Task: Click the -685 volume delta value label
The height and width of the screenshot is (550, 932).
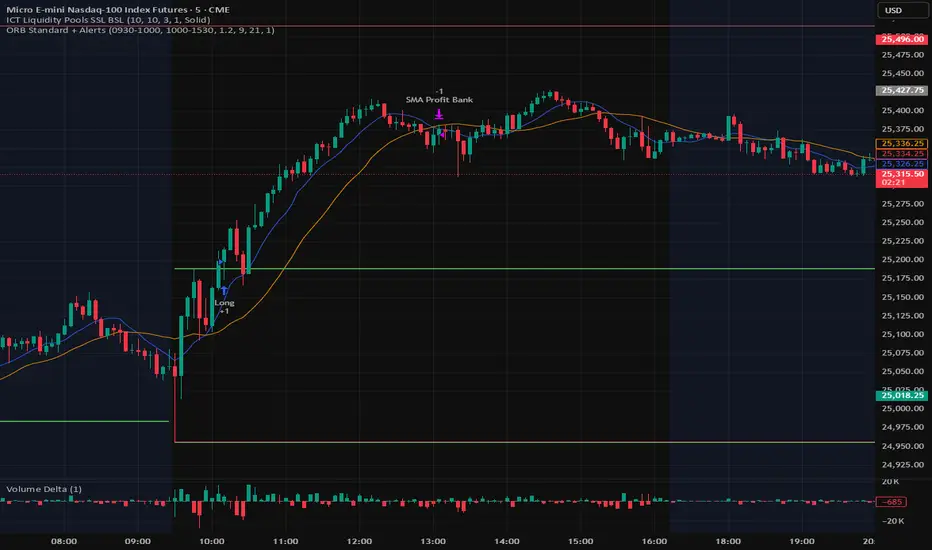Action: pyautogui.click(x=892, y=502)
